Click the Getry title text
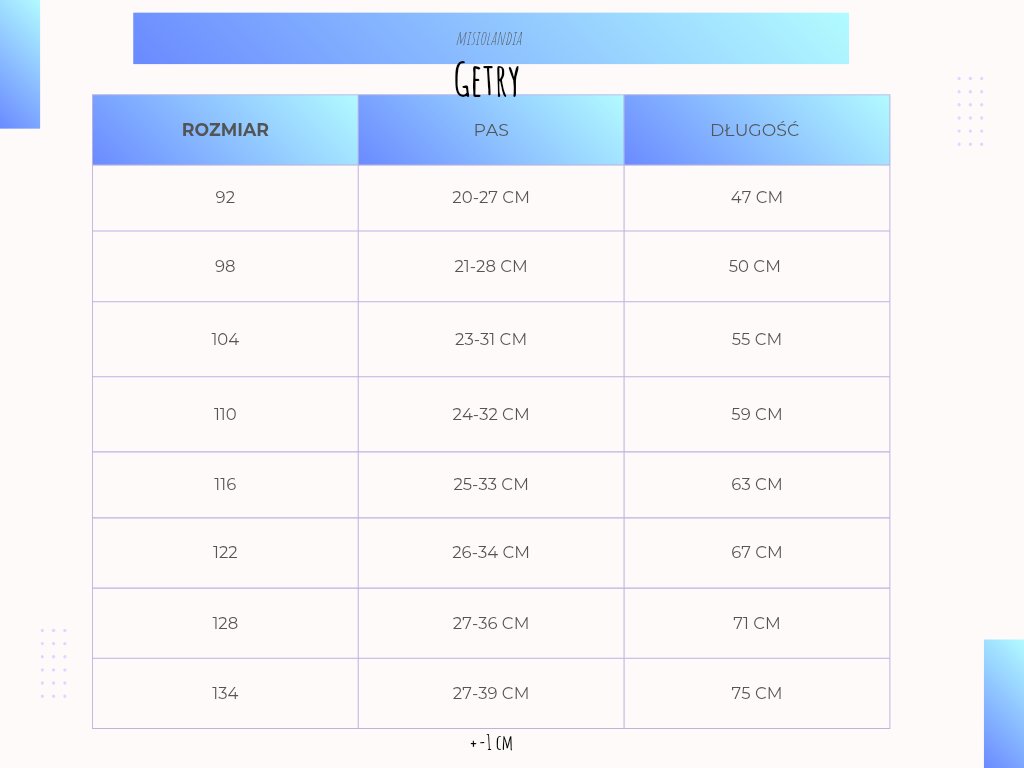 point(487,80)
